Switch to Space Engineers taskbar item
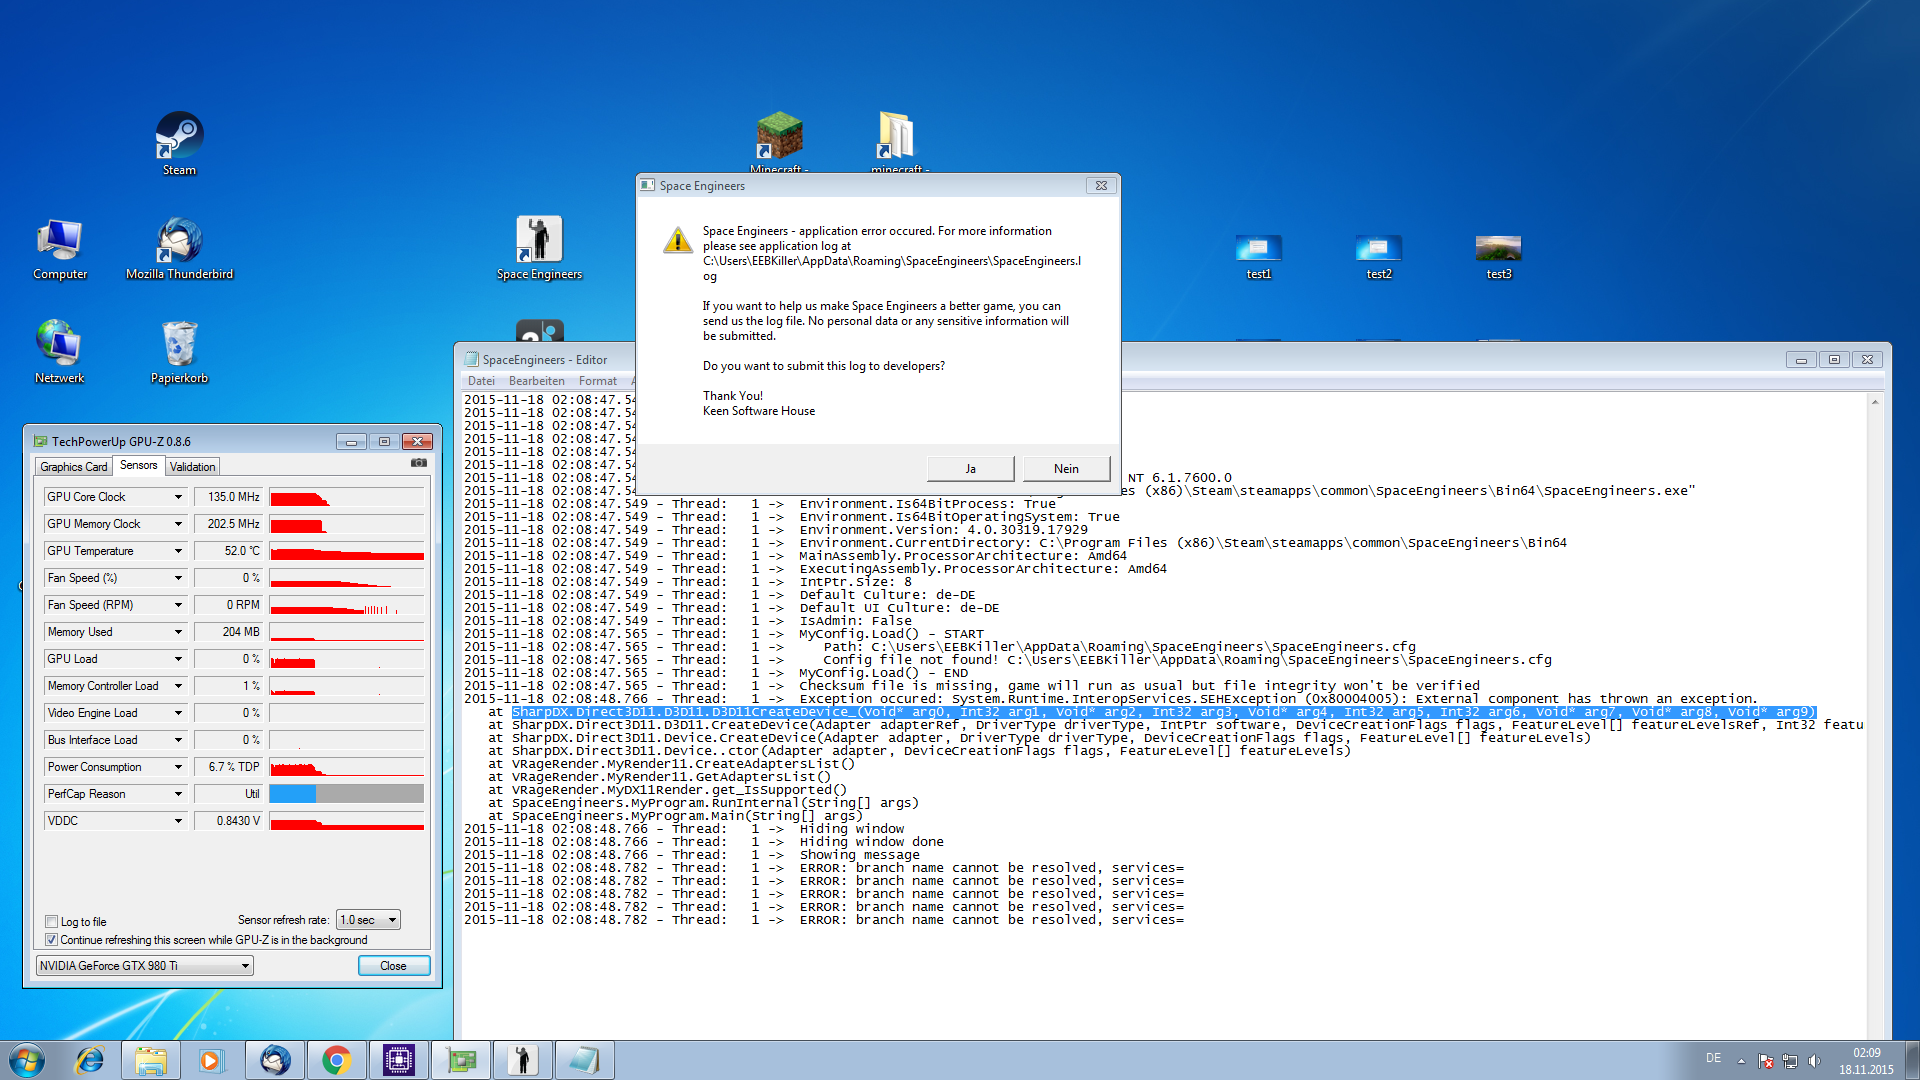The width and height of the screenshot is (1920, 1080). pyautogui.click(x=523, y=1060)
